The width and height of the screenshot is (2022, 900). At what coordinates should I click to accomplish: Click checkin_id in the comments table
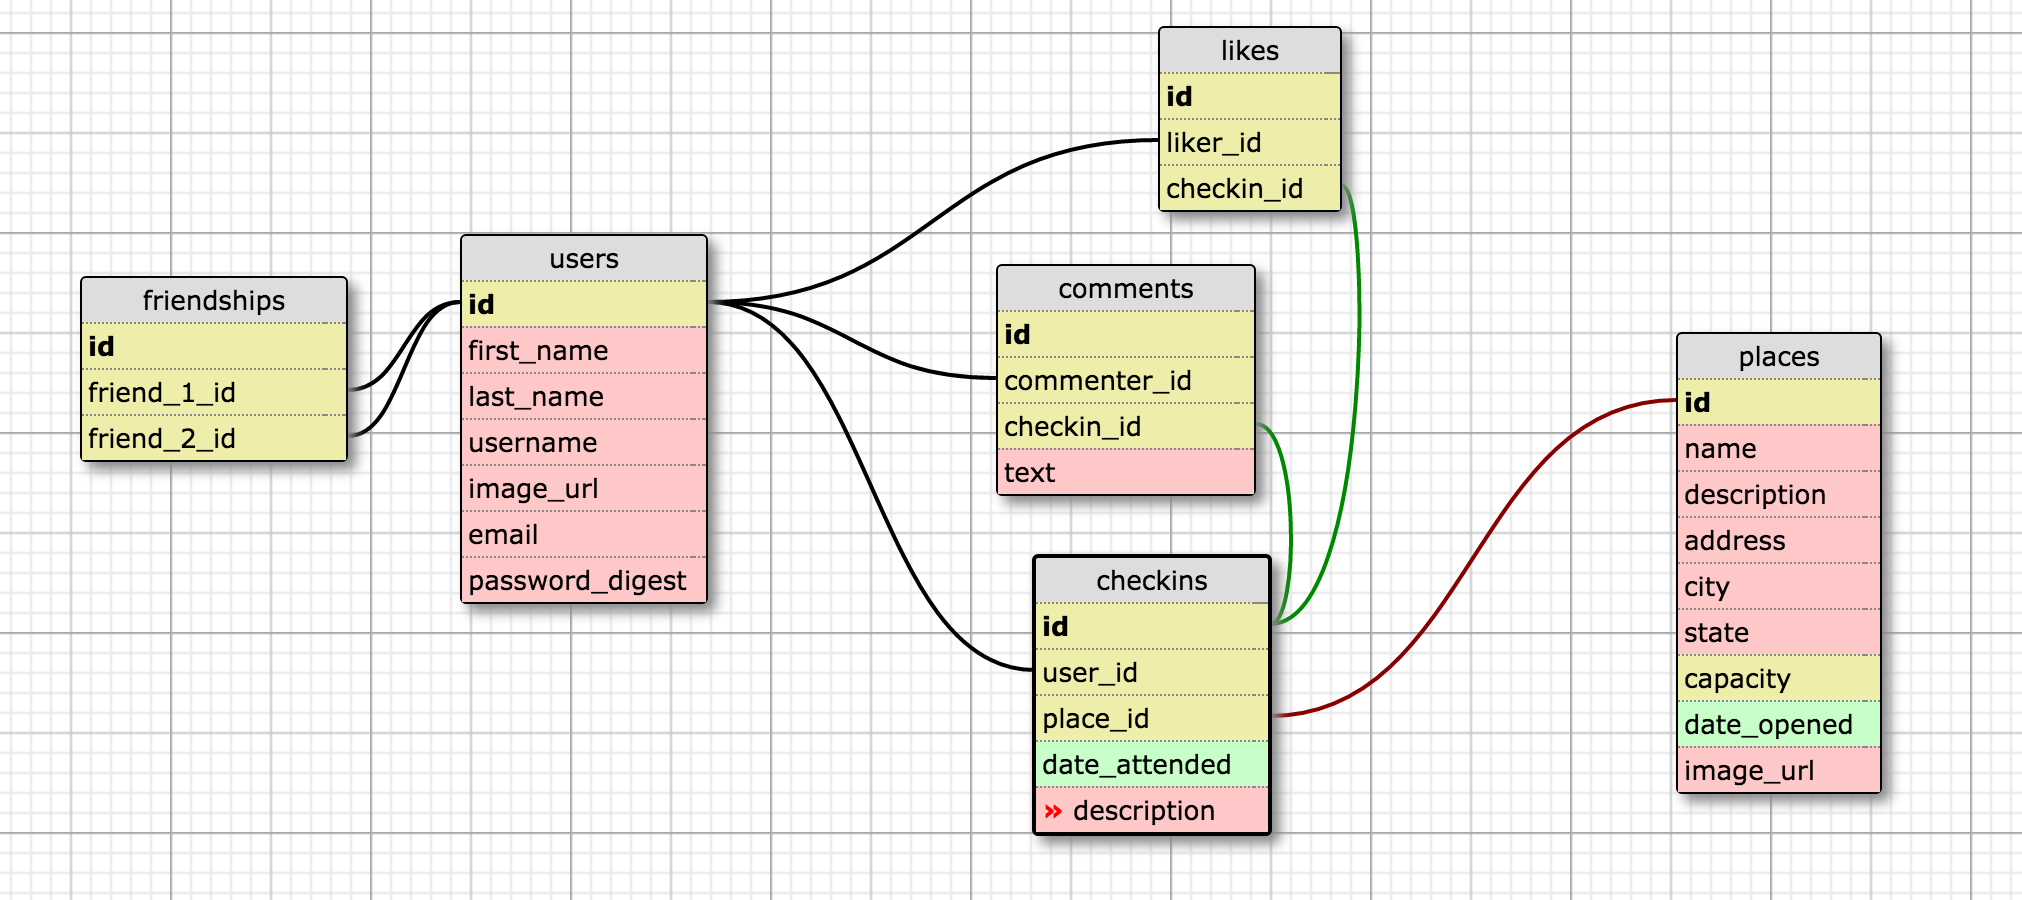coord(1126,427)
